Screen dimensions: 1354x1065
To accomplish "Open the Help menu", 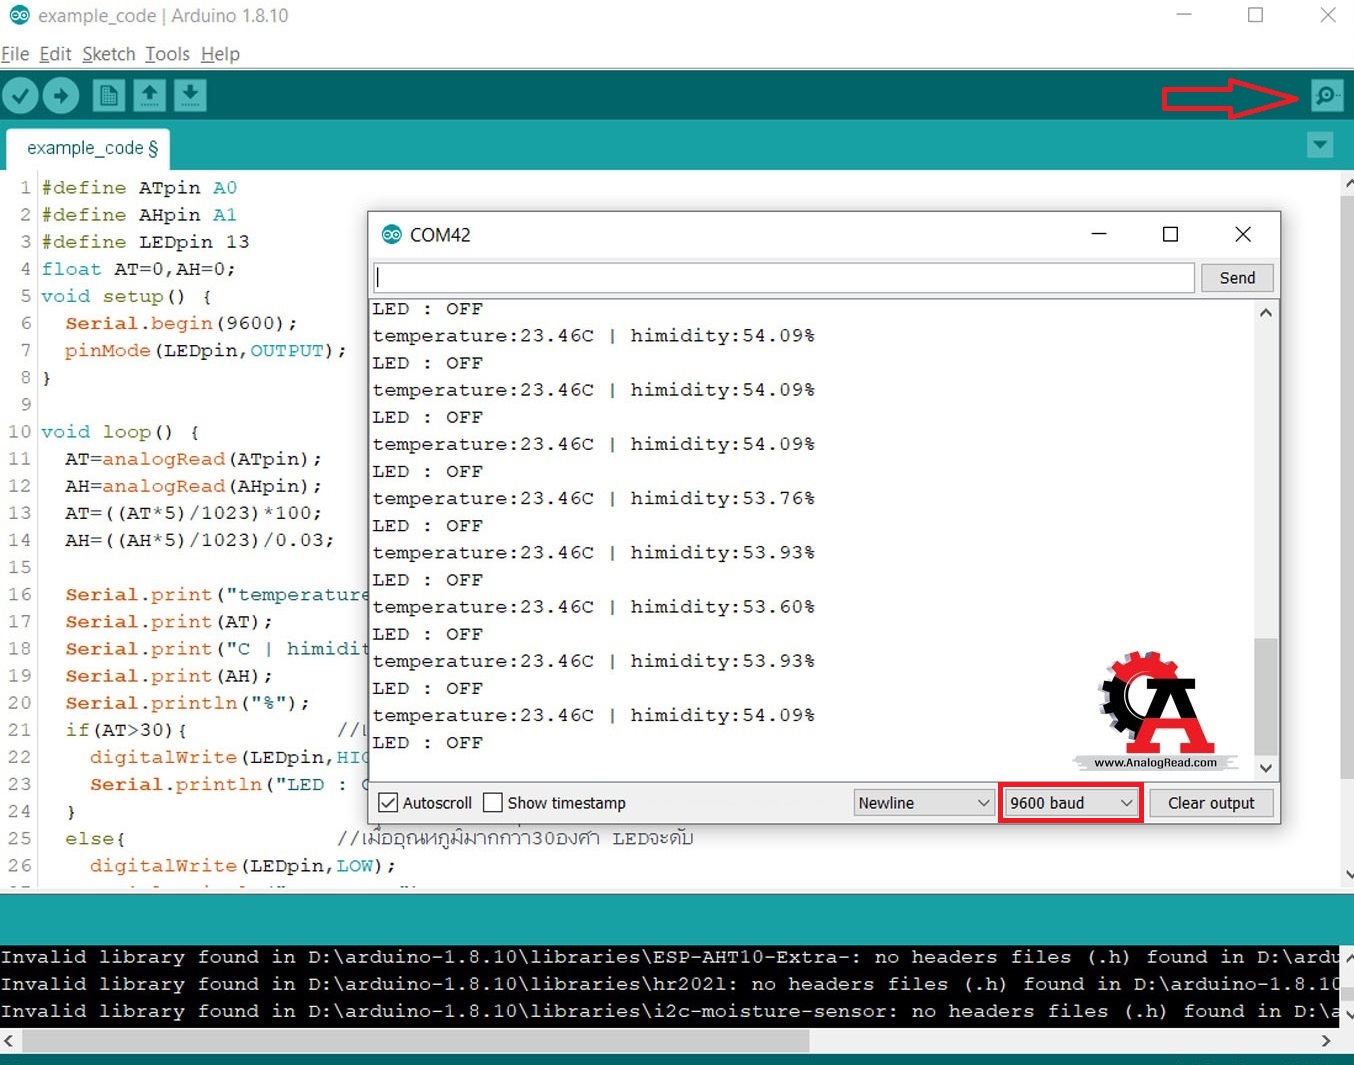I will pos(220,54).
